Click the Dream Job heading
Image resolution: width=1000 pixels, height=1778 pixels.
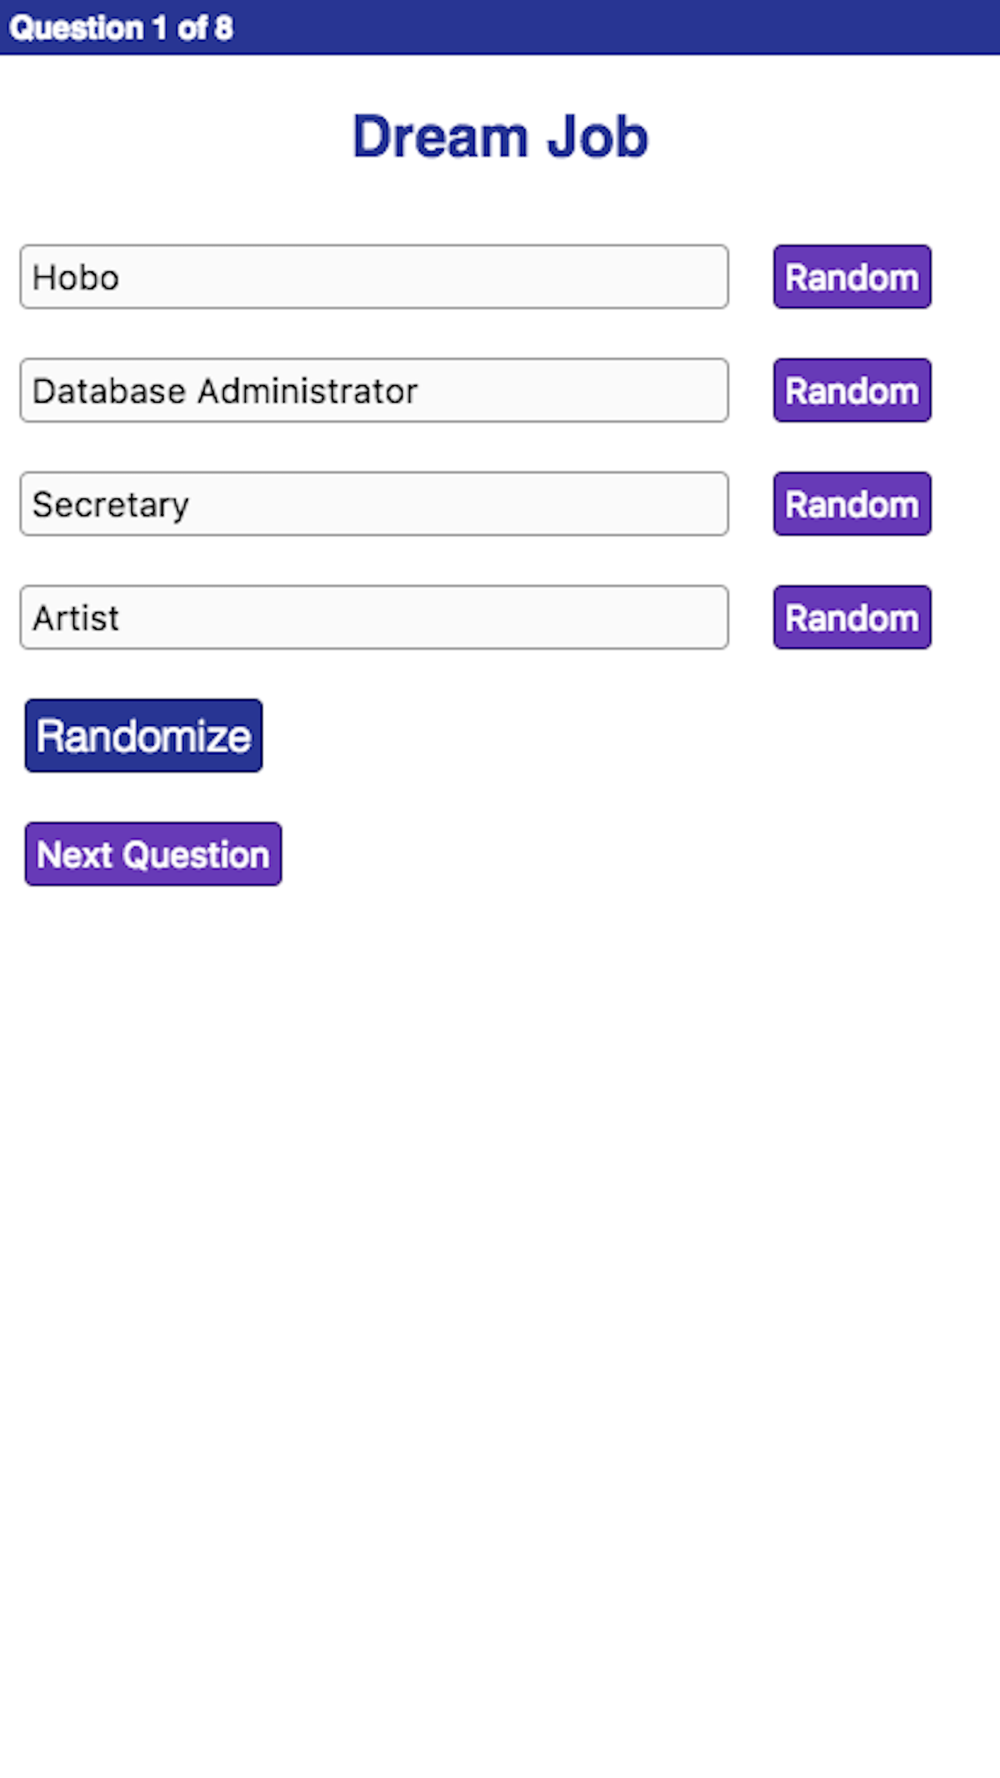click(500, 136)
